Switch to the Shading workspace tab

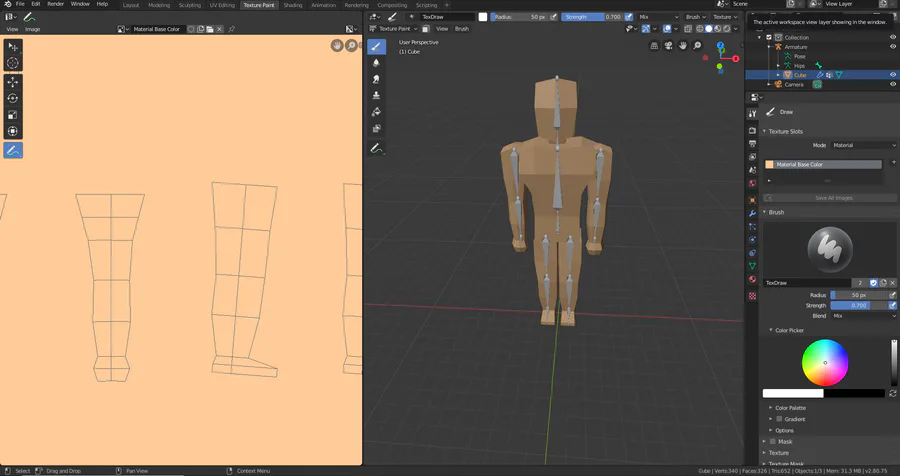[292, 5]
